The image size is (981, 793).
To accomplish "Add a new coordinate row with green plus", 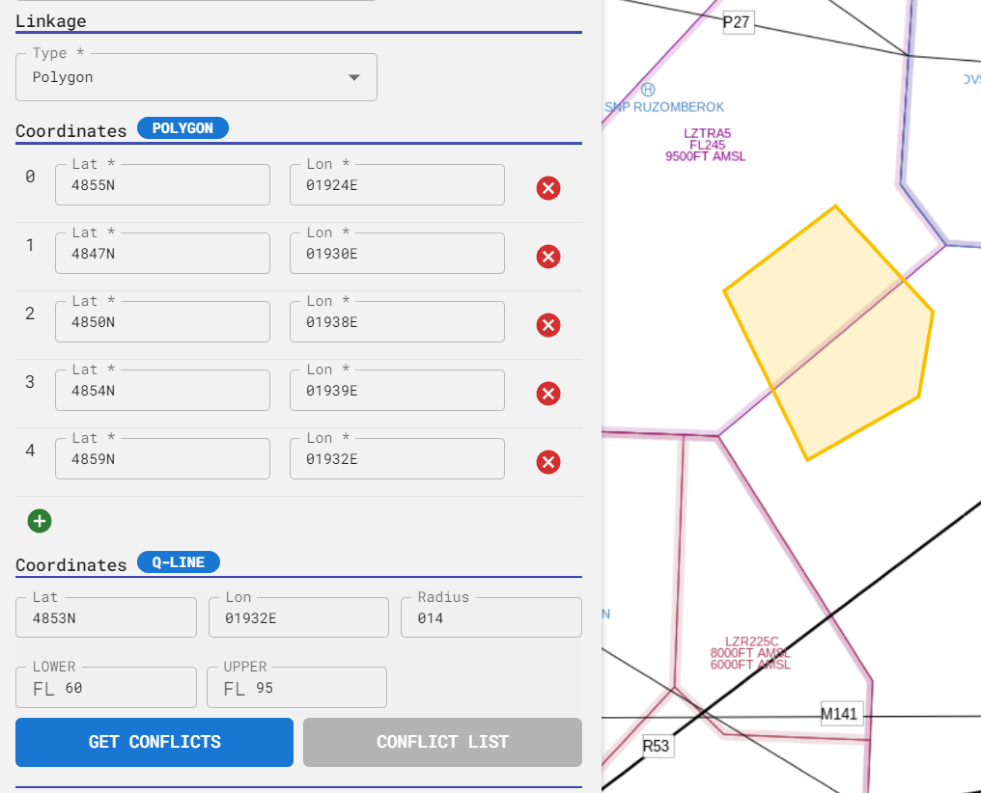I will pyautogui.click(x=39, y=521).
